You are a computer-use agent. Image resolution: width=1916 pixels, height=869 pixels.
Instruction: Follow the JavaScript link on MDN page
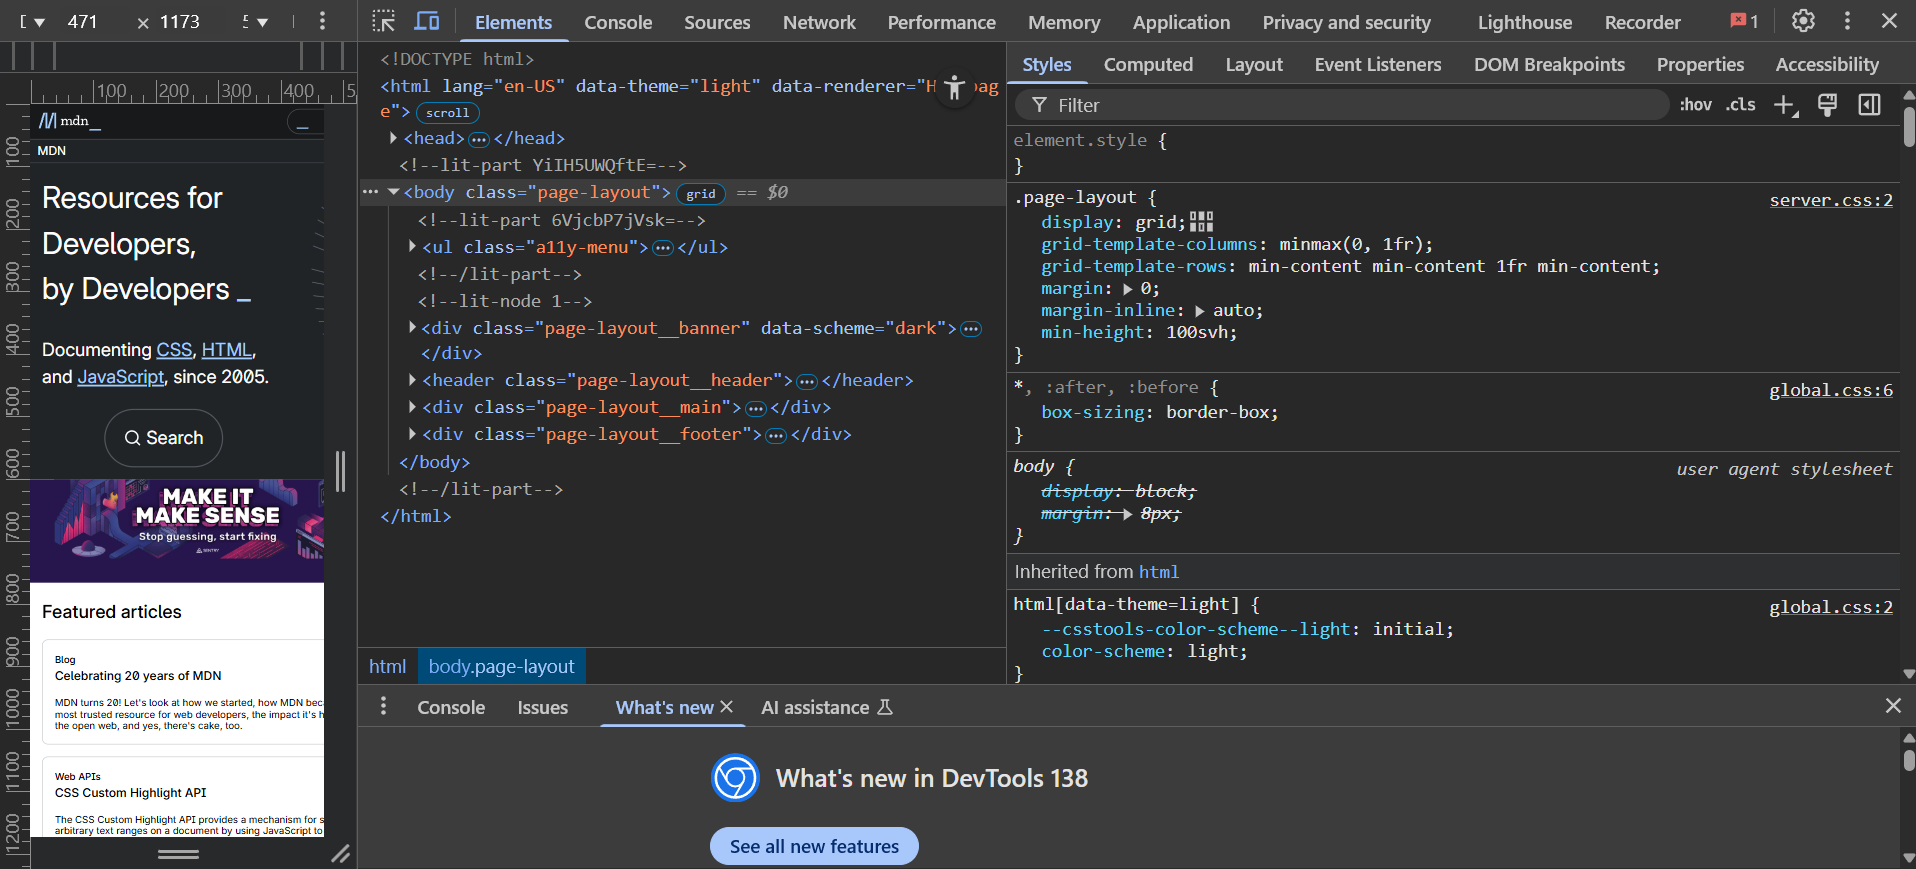click(121, 377)
